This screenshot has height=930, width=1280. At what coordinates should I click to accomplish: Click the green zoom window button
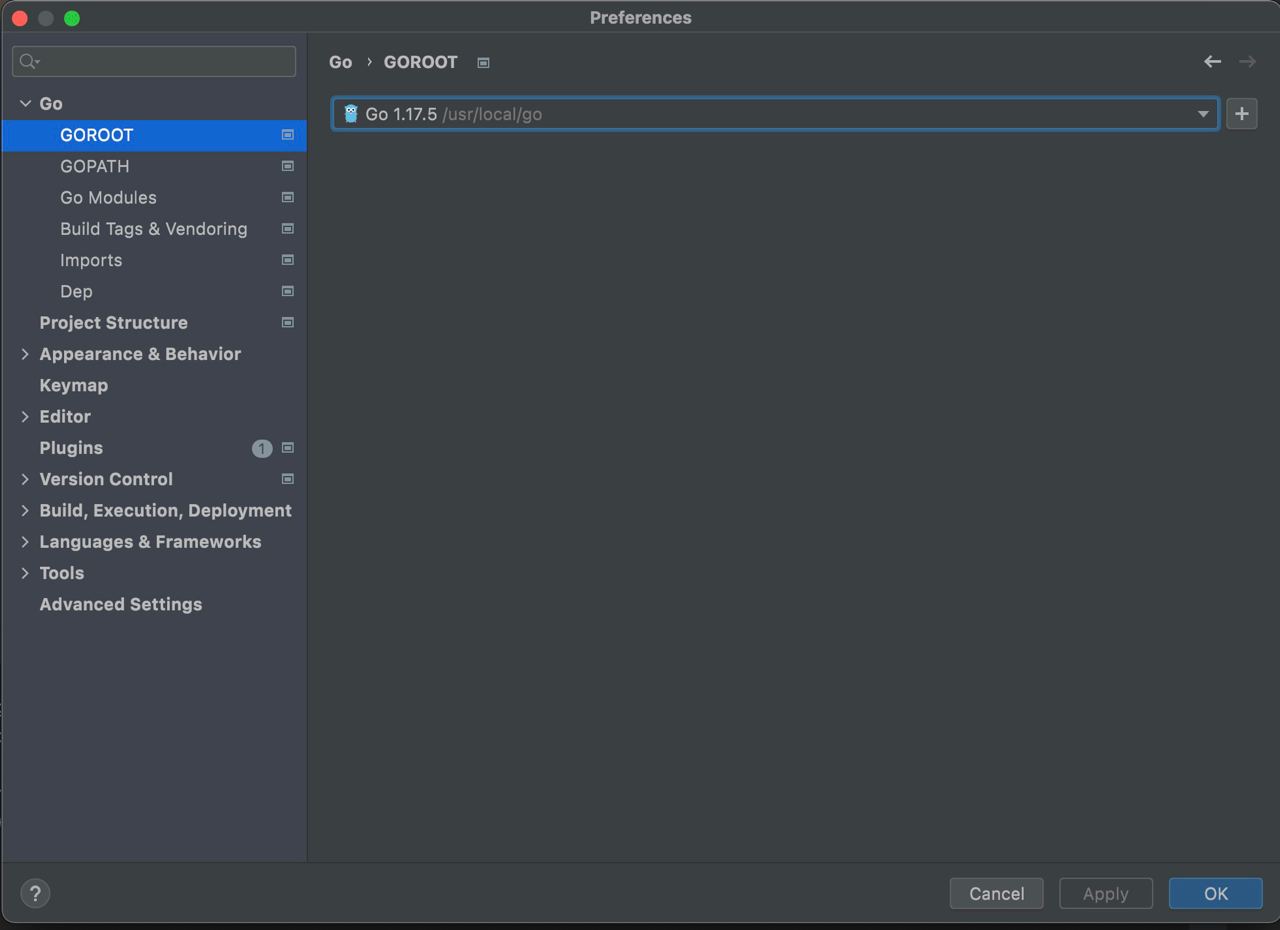(x=72, y=18)
